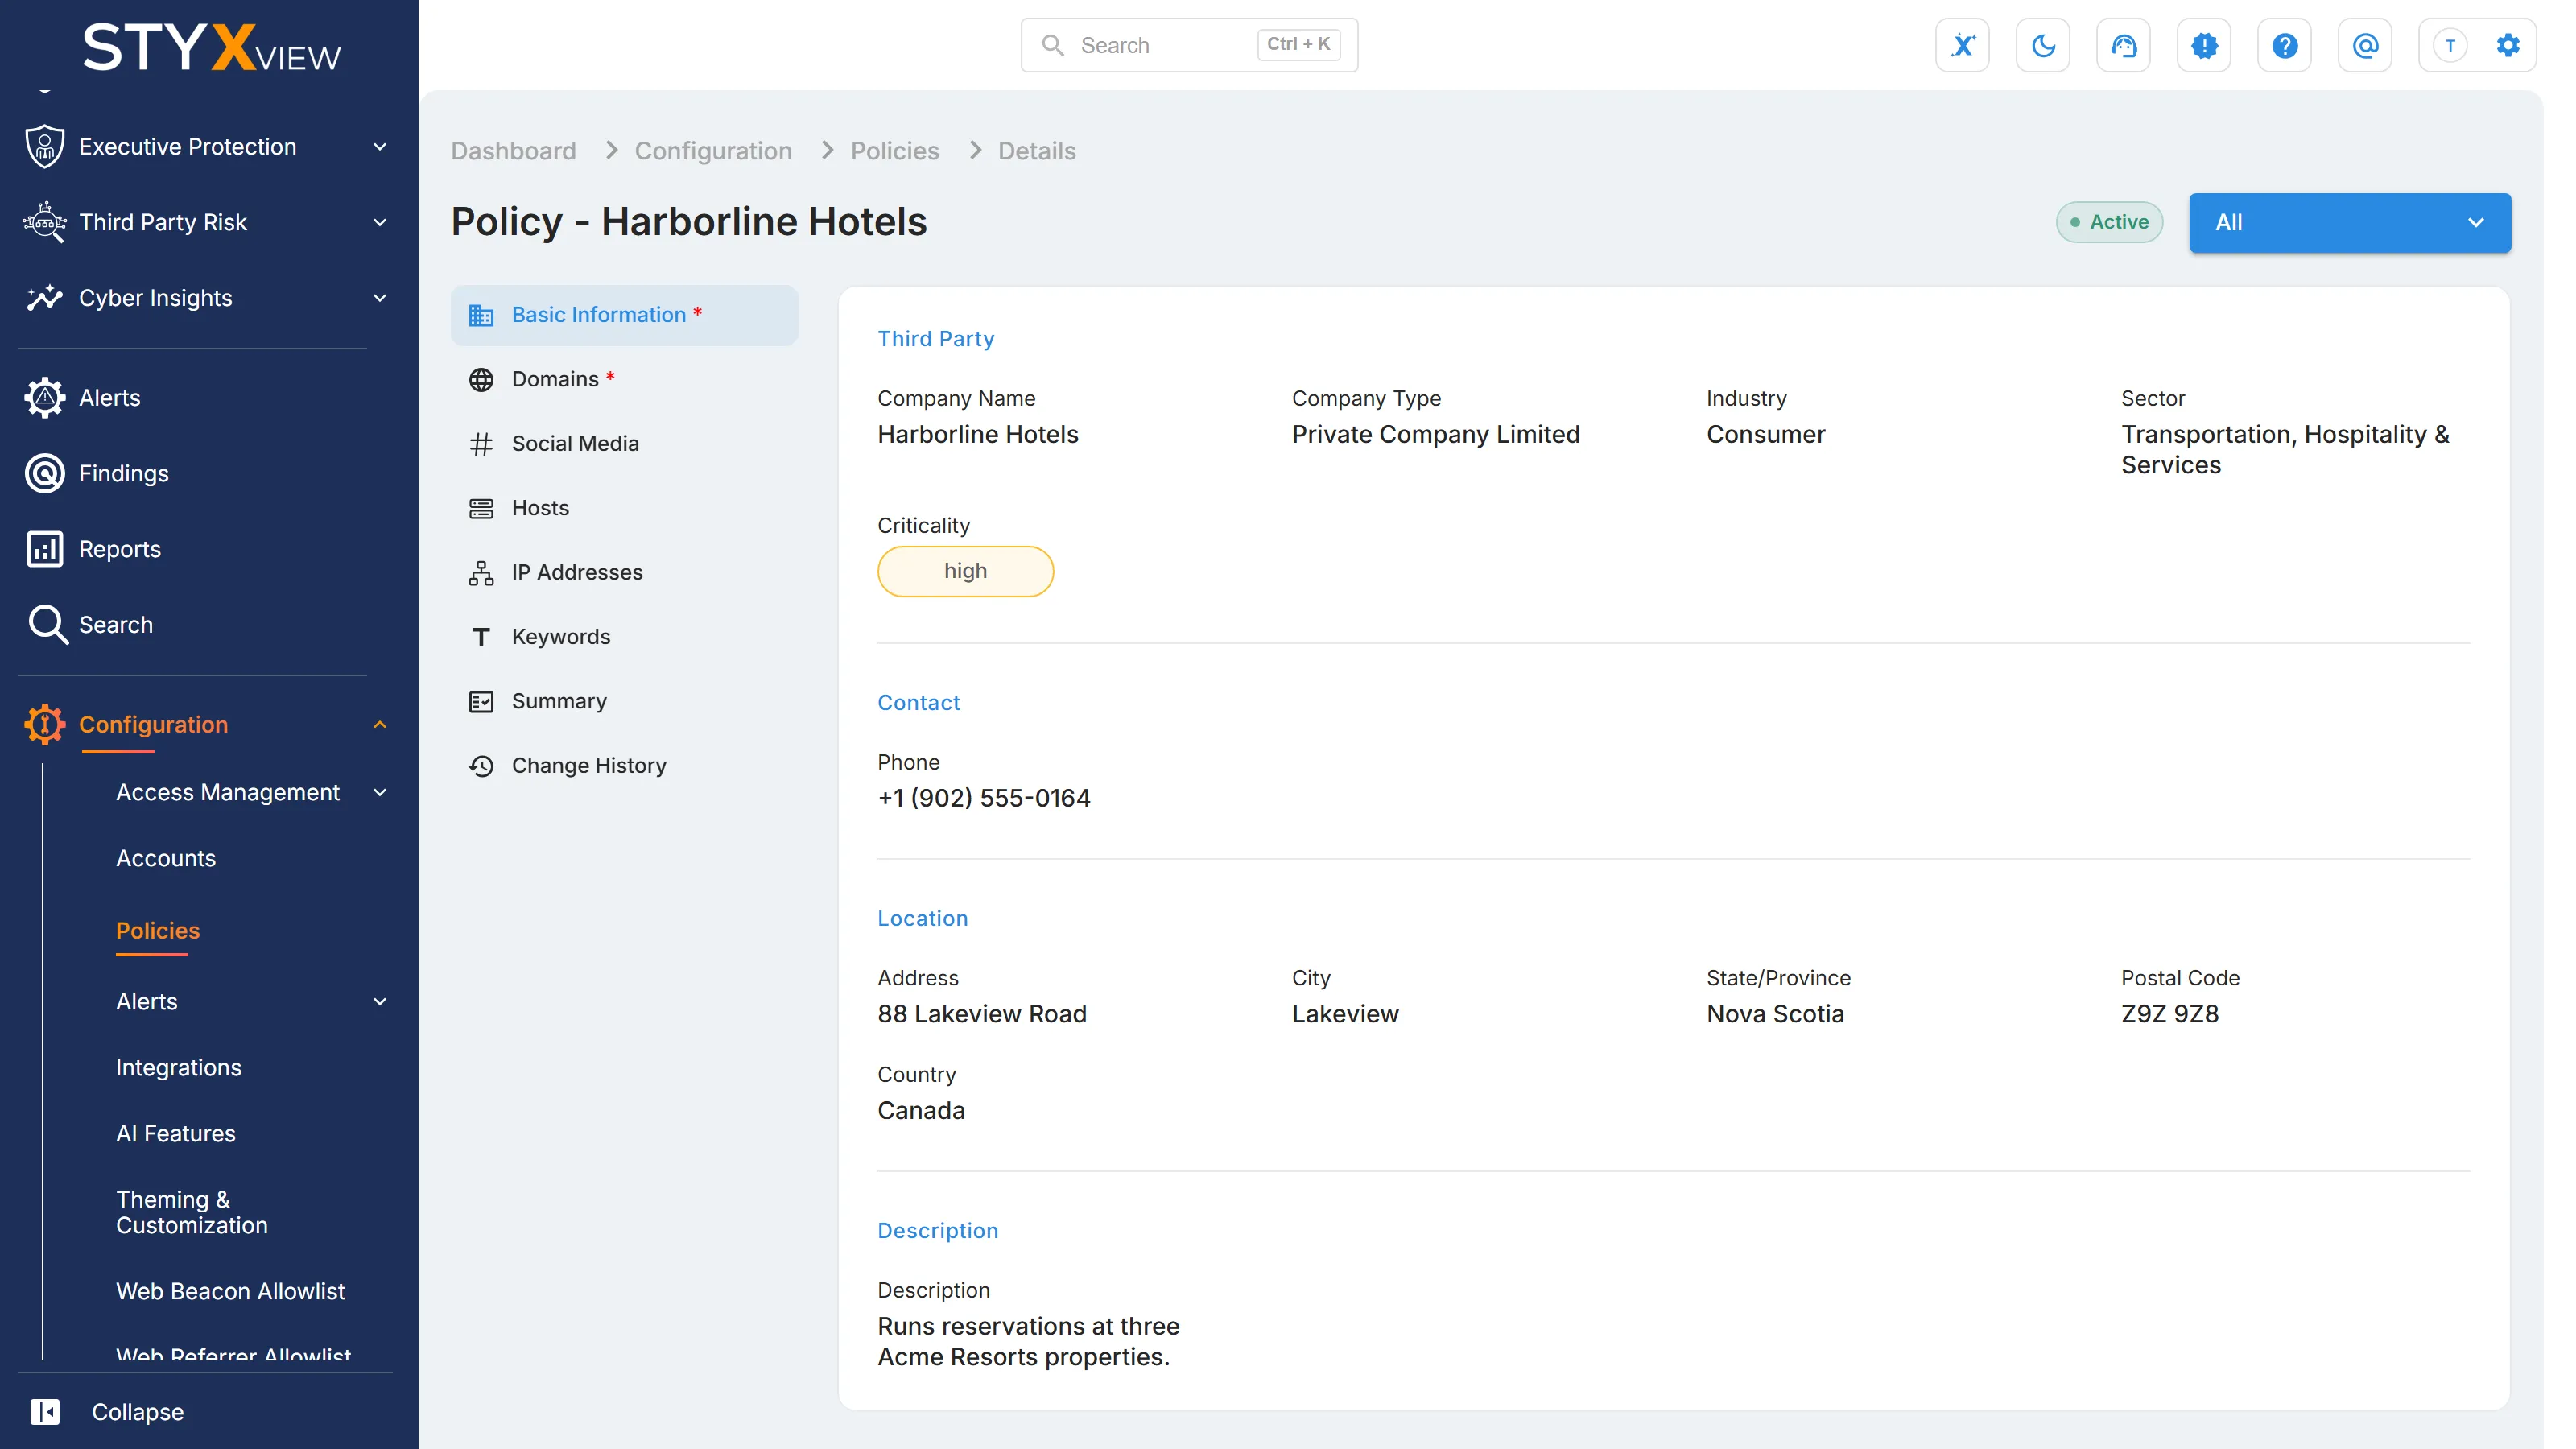
Task: Click the search magnifier icon in search box
Action: click(1052, 45)
